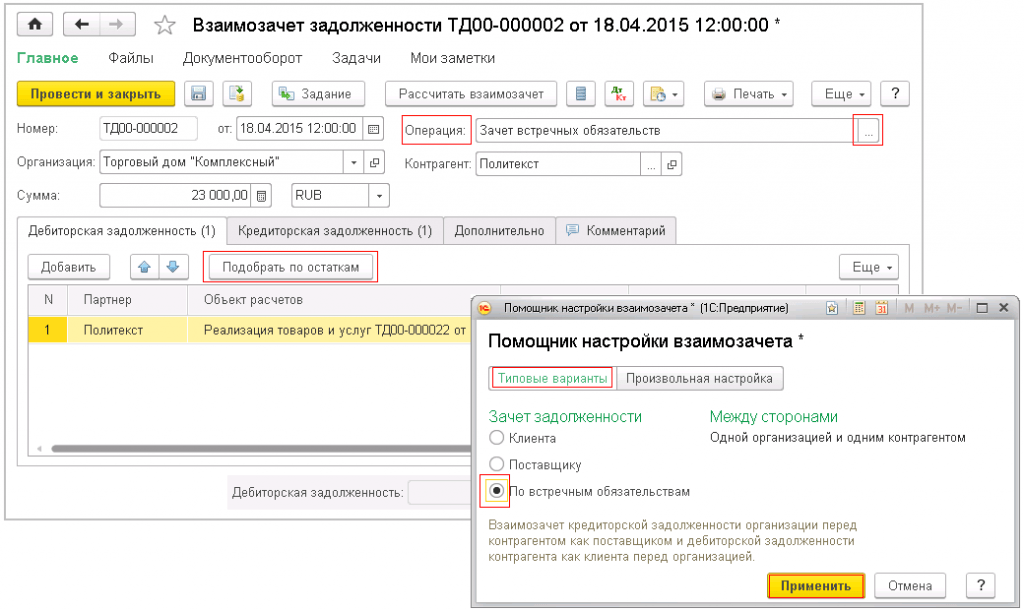Screen dimensions: 1024x610
Task: Expand the Организация dropdown arrow
Action: coord(353,162)
